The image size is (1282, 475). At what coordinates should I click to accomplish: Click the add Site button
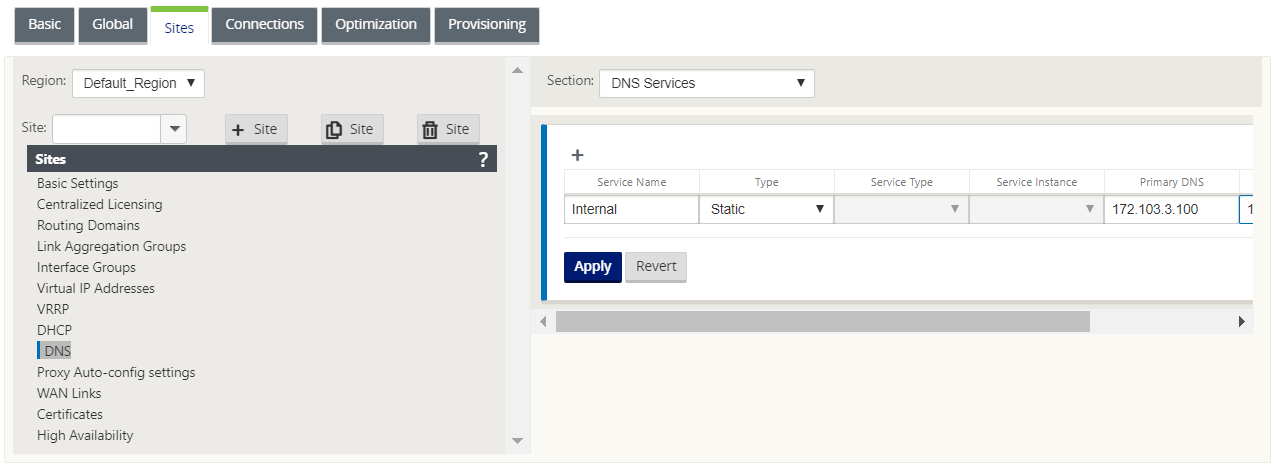coord(256,129)
